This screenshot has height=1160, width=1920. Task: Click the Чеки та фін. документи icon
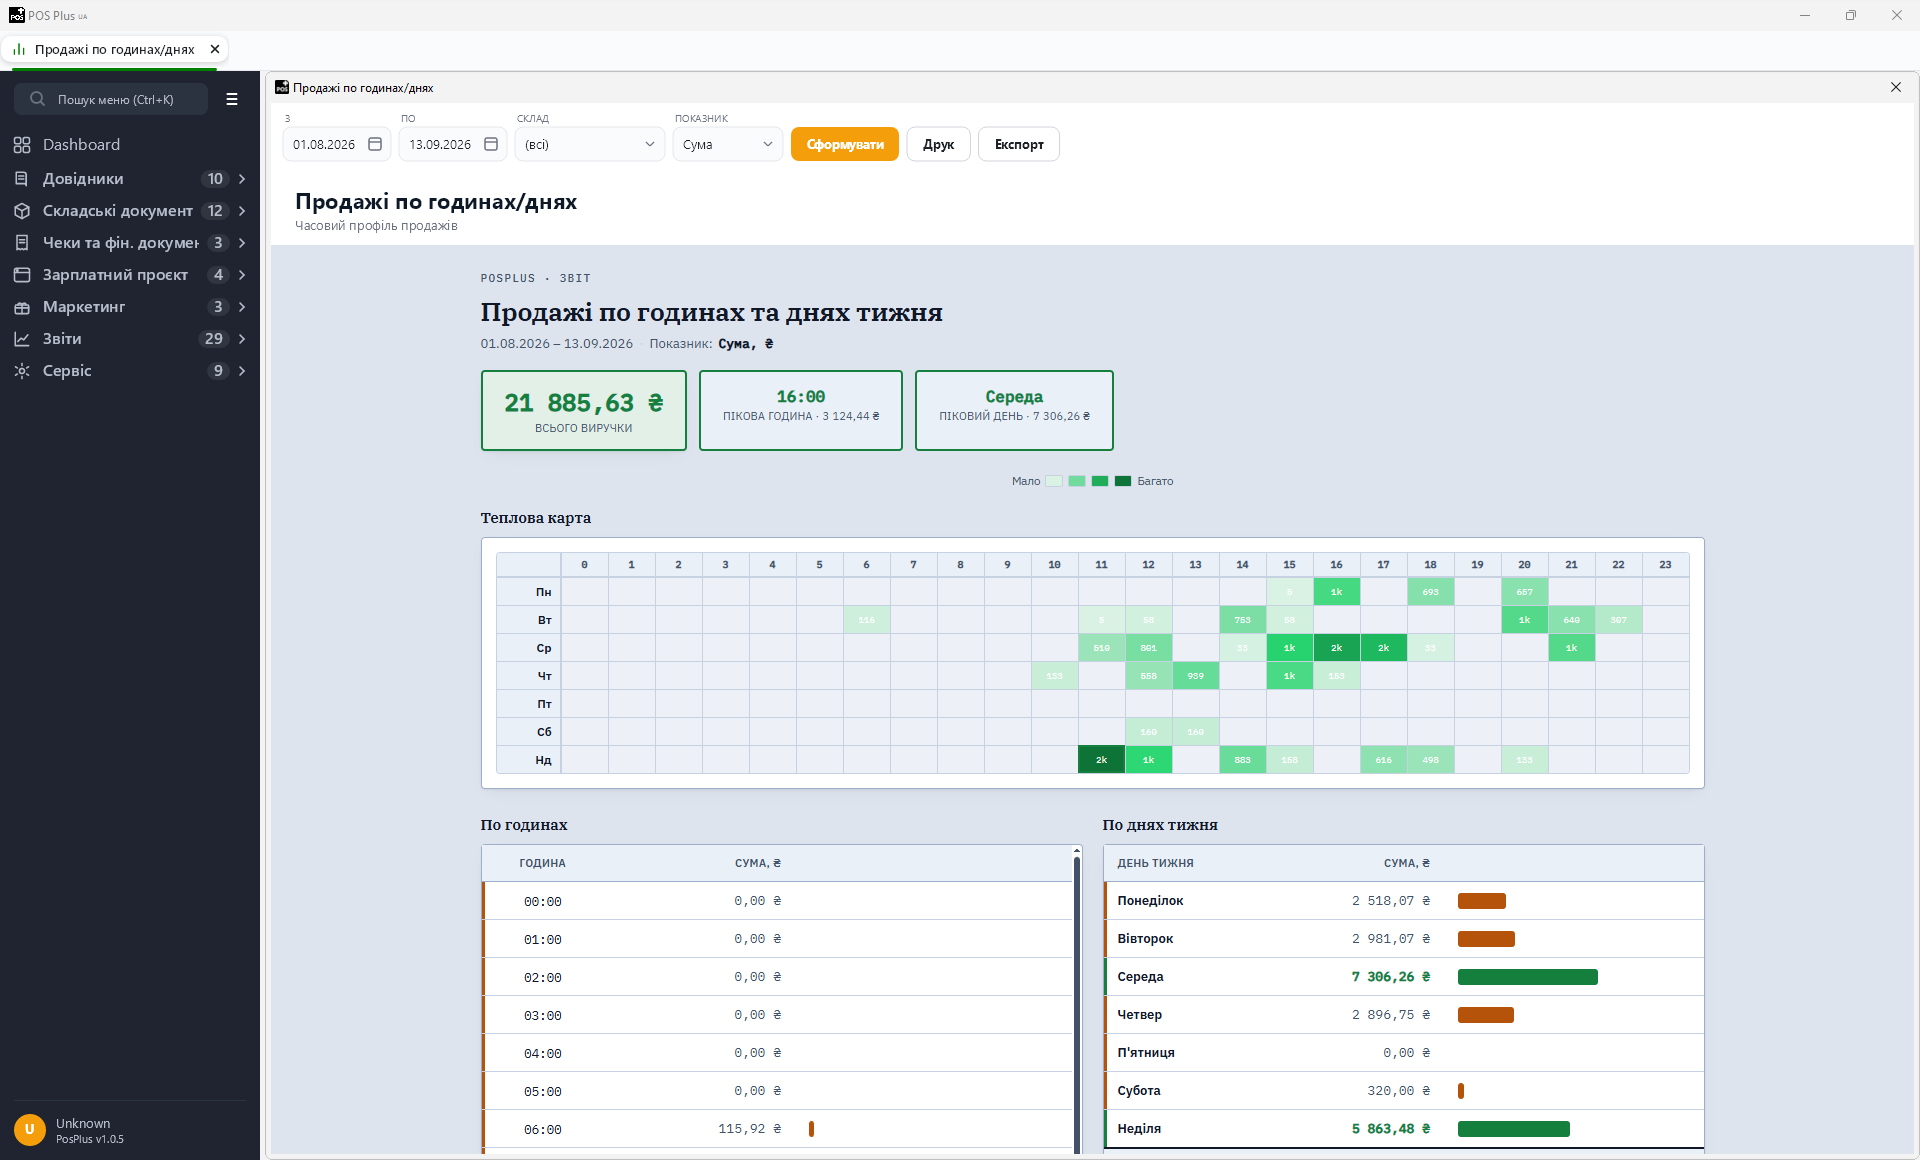22,243
